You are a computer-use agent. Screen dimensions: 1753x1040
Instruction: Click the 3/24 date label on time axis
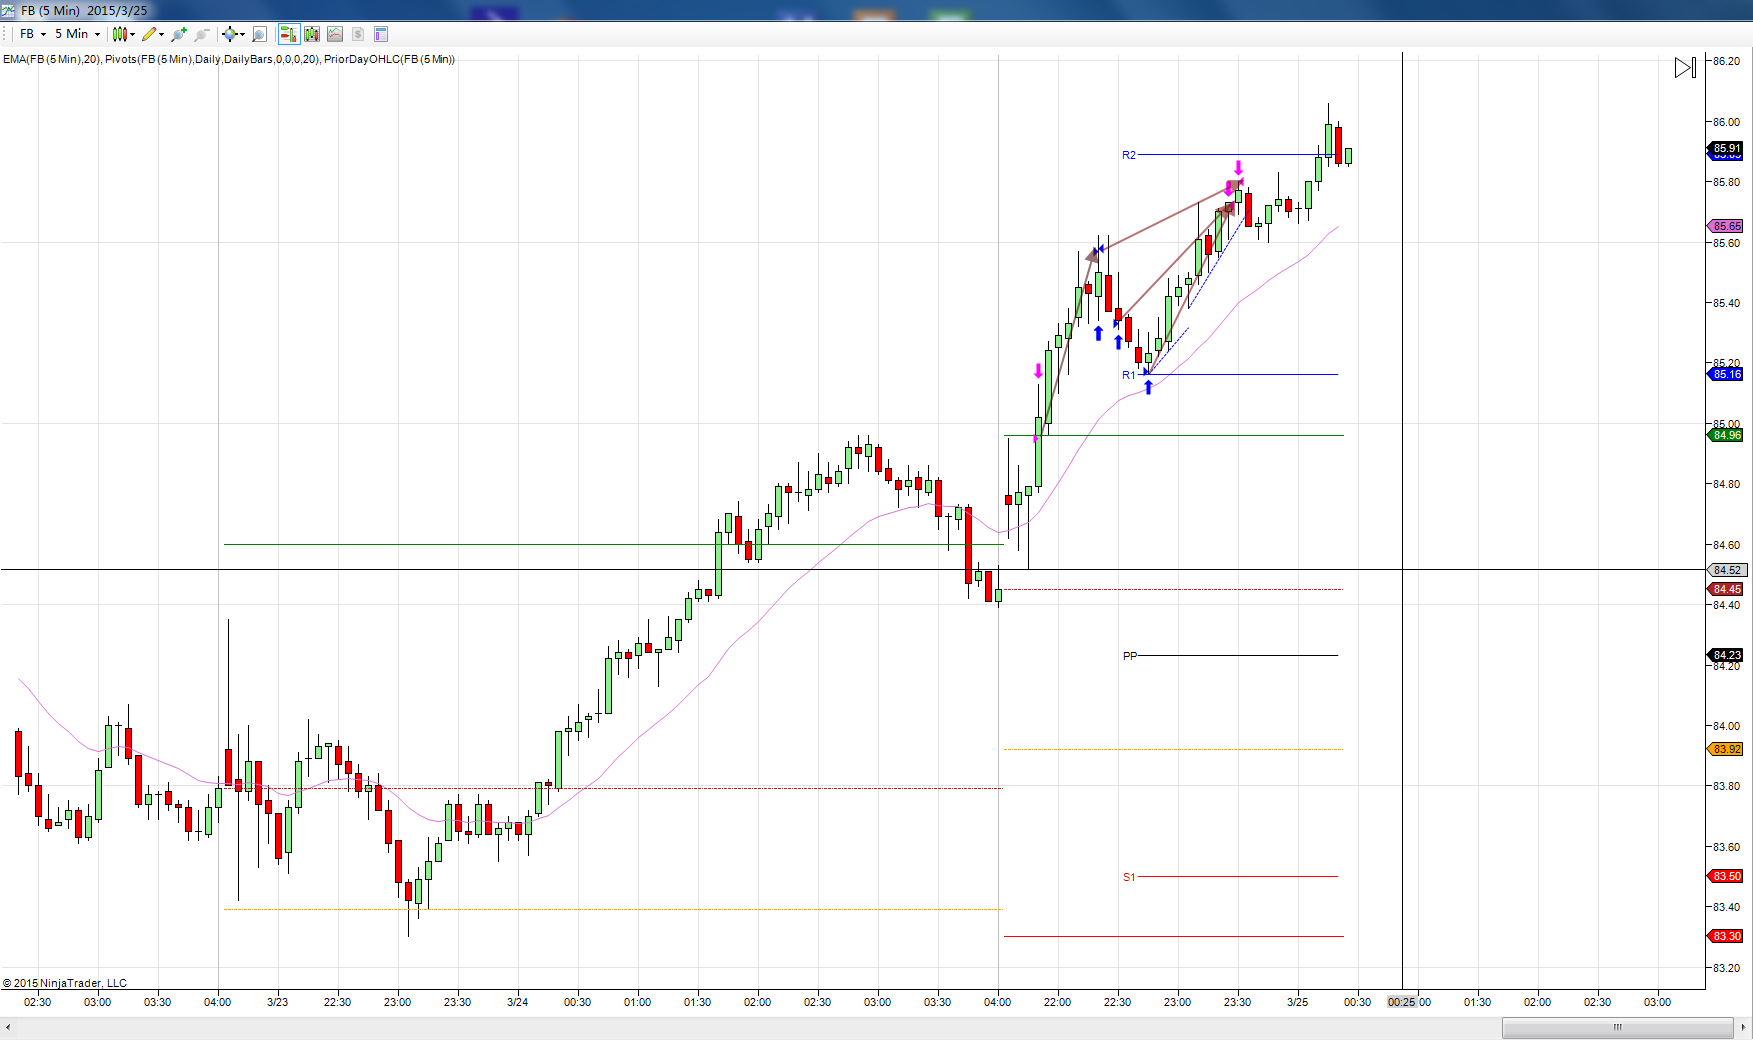click(x=517, y=1002)
